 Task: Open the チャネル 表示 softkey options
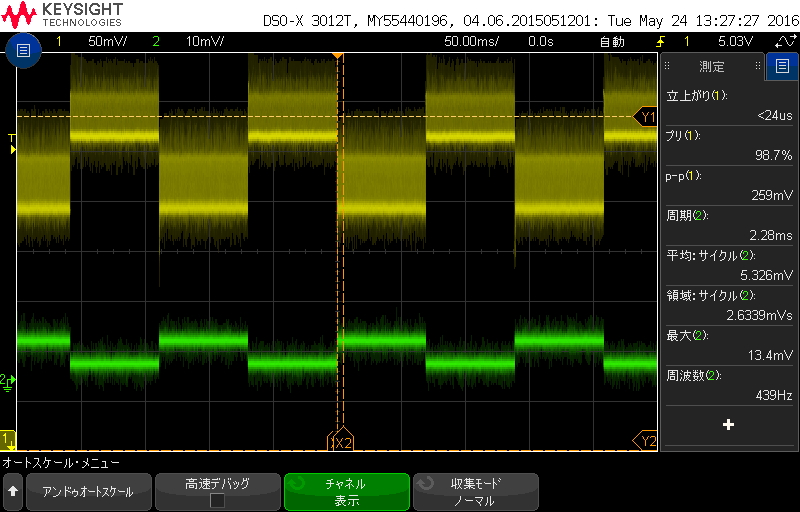[x=347, y=492]
